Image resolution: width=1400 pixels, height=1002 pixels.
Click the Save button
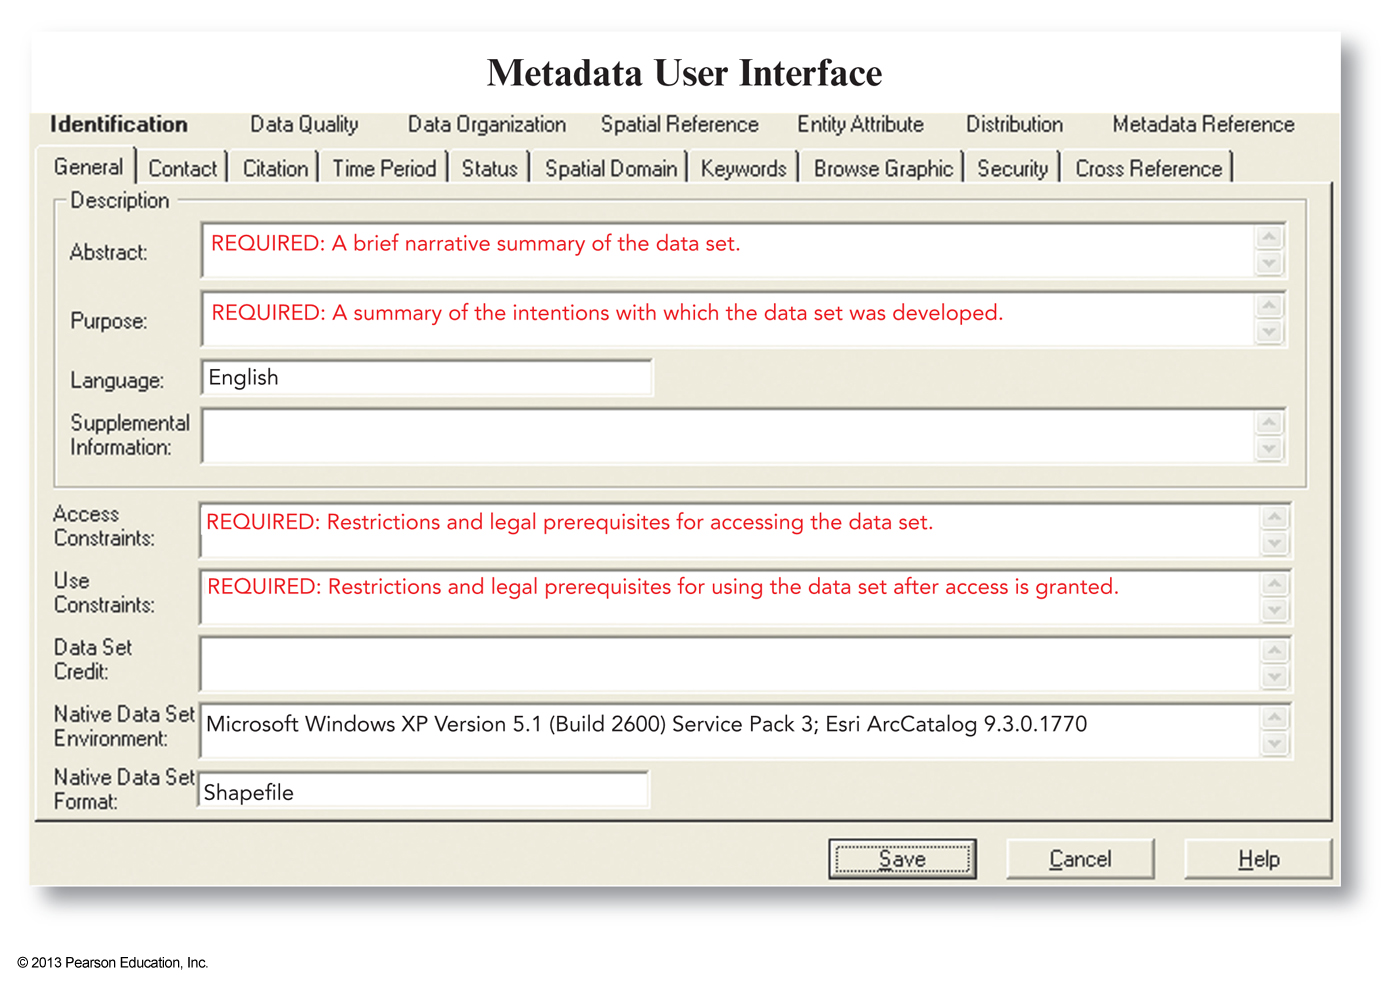(x=902, y=858)
